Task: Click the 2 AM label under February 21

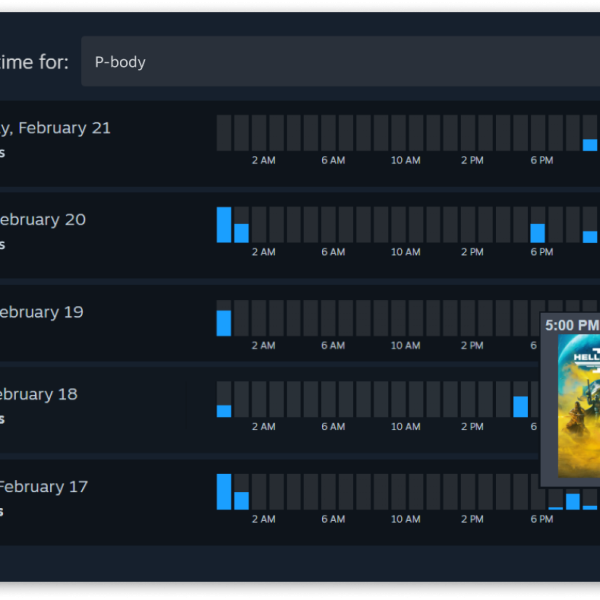Action: 264,160
